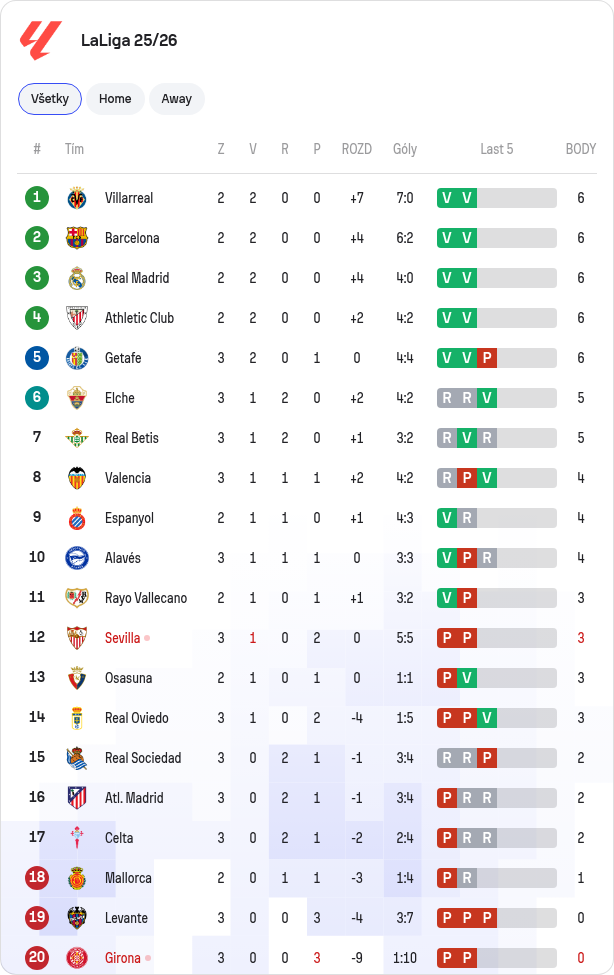Click the Girona club crest
The width and height of the screenshot is (614, 975).
point(77,958)
